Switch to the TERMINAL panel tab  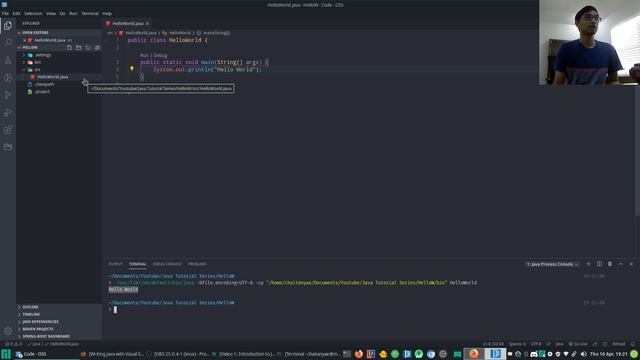[138, 264]
